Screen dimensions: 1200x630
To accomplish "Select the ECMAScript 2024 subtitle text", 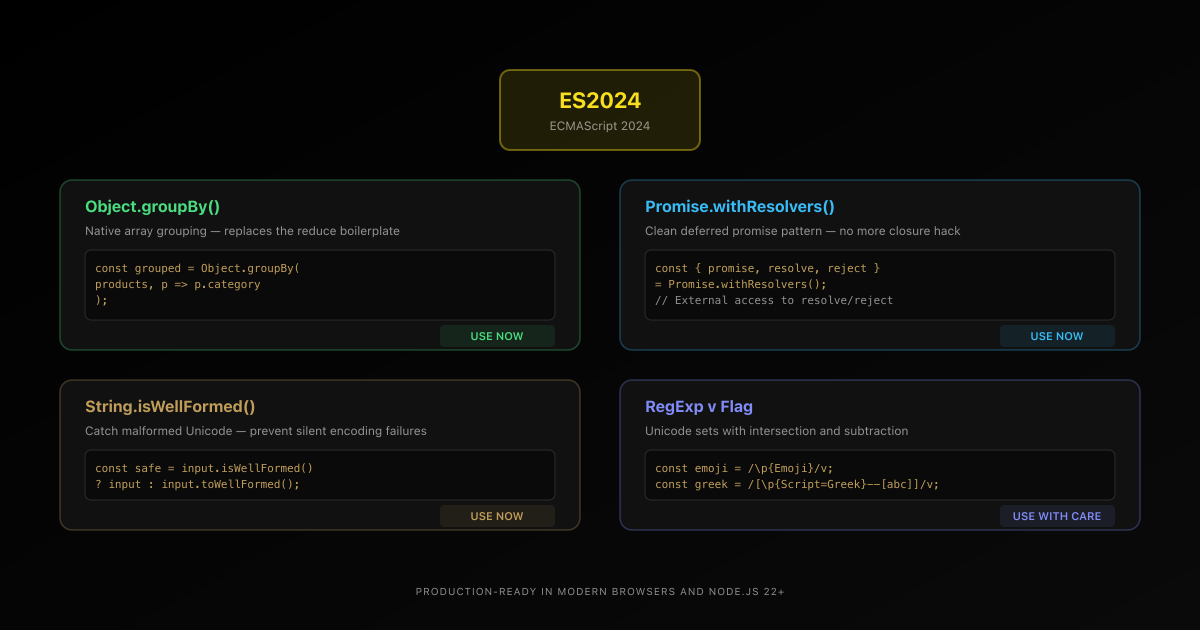I will 599,126.
